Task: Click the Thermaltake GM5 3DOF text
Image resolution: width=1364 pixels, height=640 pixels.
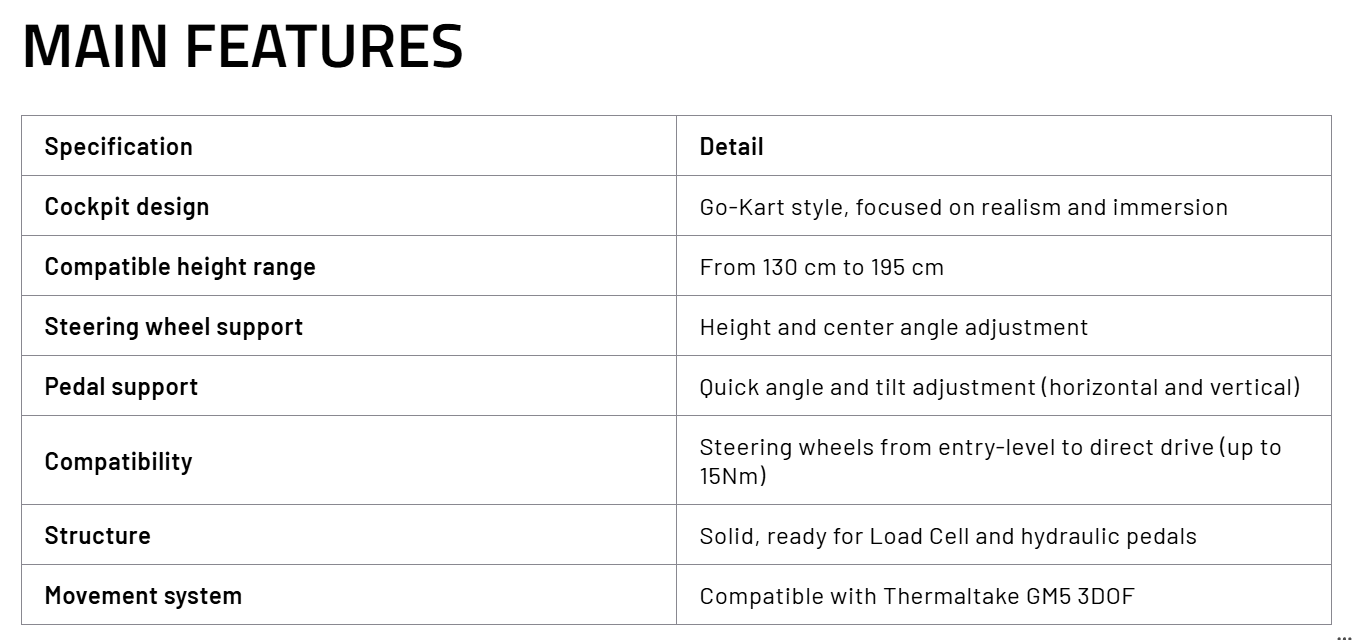Action: tap(1009, 596)
